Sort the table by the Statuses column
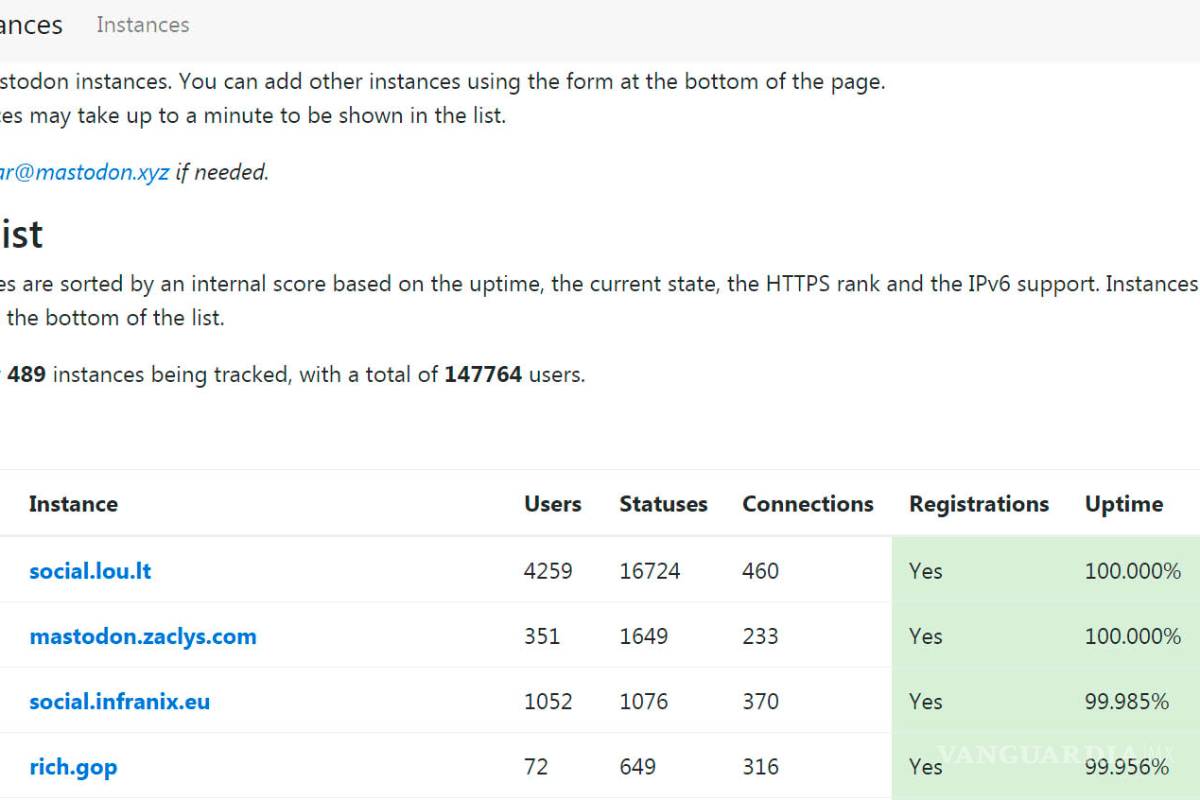 (x=663, y=504)
